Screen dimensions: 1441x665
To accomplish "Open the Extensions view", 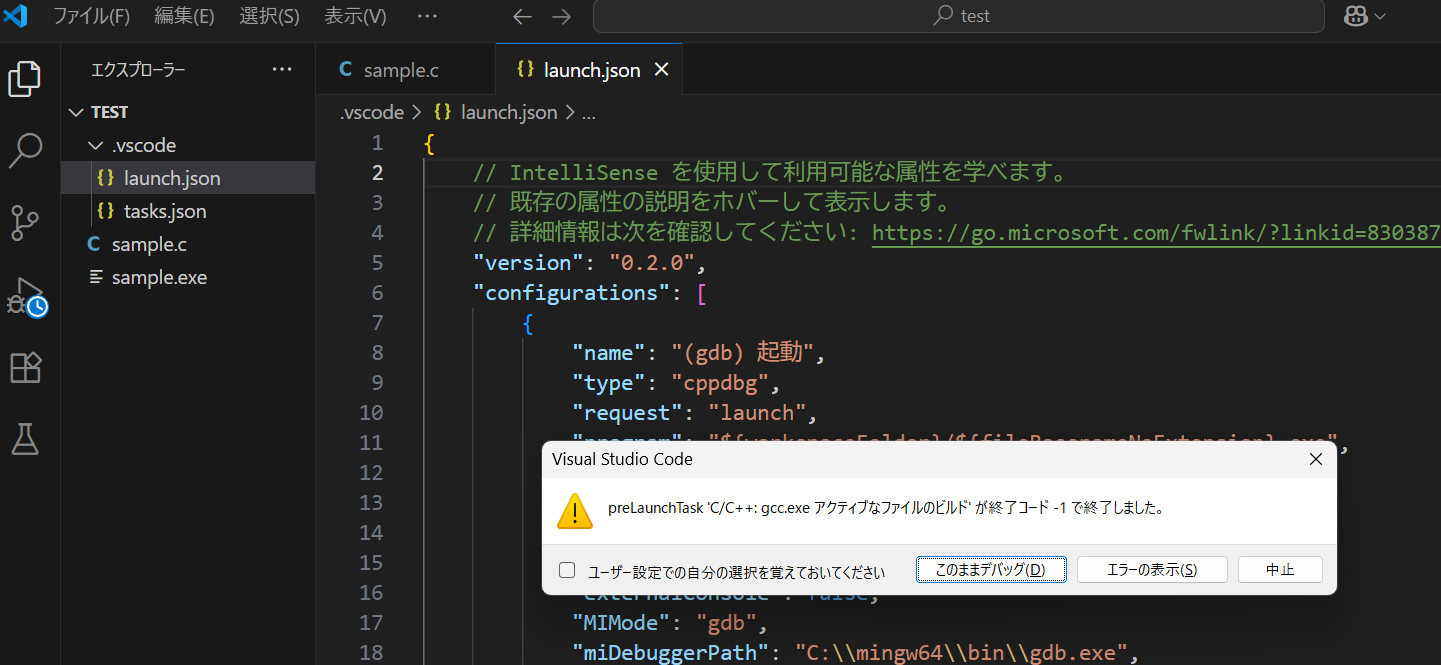I will pos(24,368).
